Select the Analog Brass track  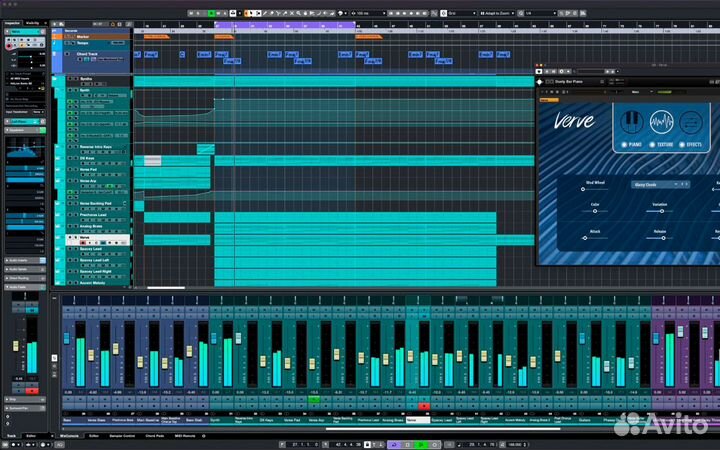pos(97,229)
